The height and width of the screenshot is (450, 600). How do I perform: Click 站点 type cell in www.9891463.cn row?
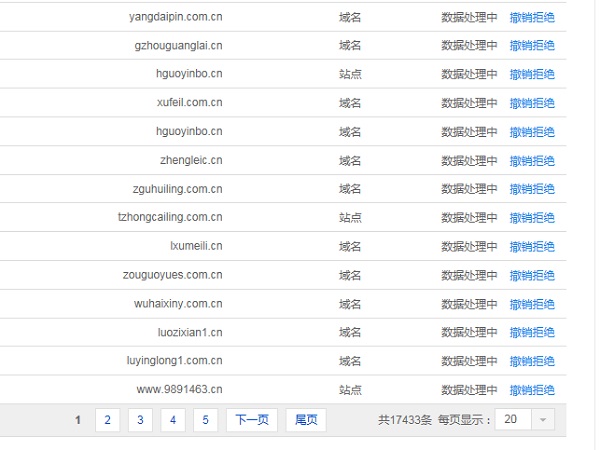[x=350, y=390]
